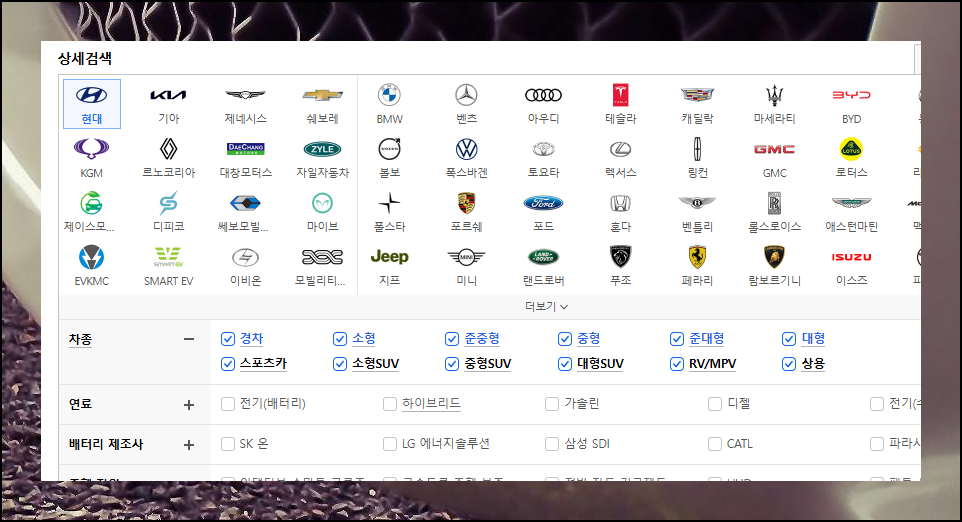The width and height of the screenshot is (962, 522).
Task: Choose the Jeep (지프) logo
Action: [x=390, y=257]
